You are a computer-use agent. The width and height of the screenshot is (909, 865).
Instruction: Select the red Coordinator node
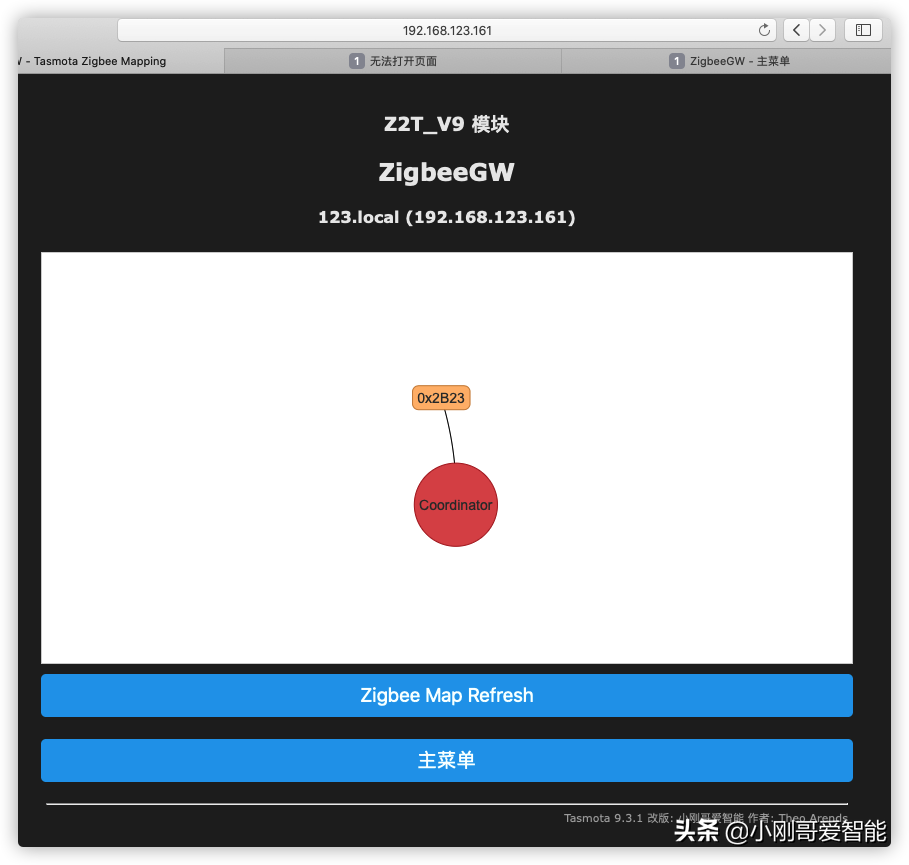point(456,504)
